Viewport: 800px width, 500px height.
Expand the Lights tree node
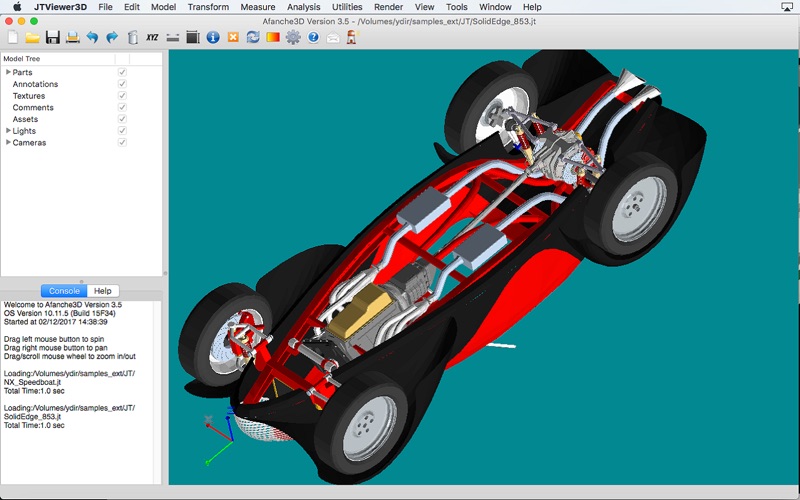point(8,131)
